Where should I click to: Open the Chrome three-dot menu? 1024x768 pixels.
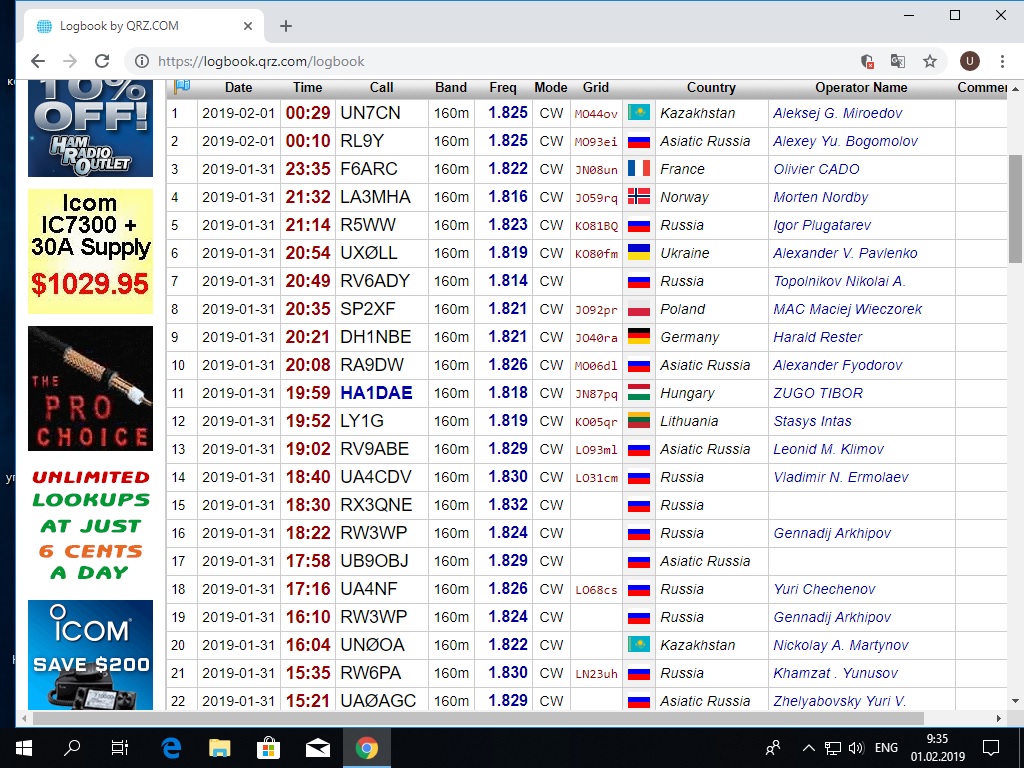click(x=1002, y=61)
